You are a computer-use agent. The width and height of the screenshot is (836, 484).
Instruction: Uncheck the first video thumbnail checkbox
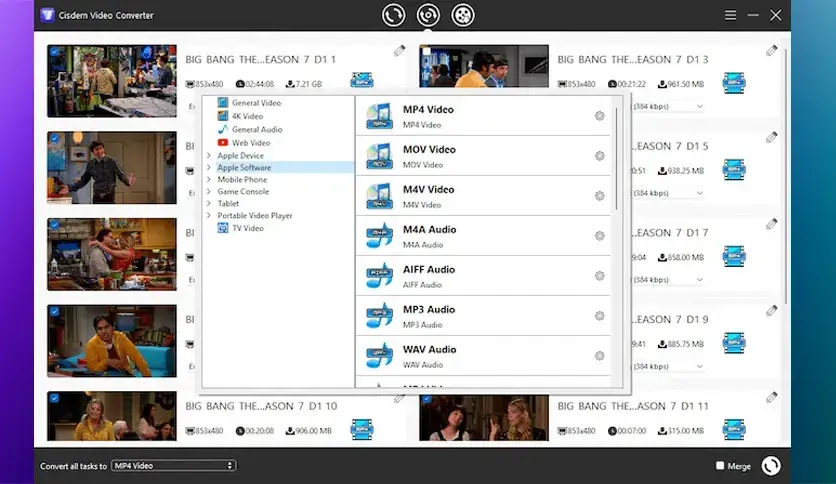click(54, 53)
